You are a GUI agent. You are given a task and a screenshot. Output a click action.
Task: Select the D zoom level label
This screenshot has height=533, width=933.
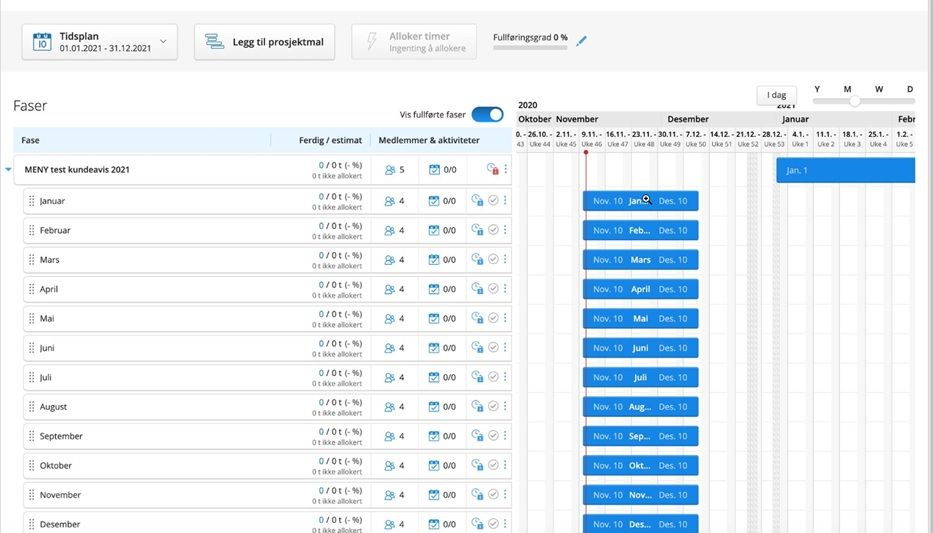(910, 89)
